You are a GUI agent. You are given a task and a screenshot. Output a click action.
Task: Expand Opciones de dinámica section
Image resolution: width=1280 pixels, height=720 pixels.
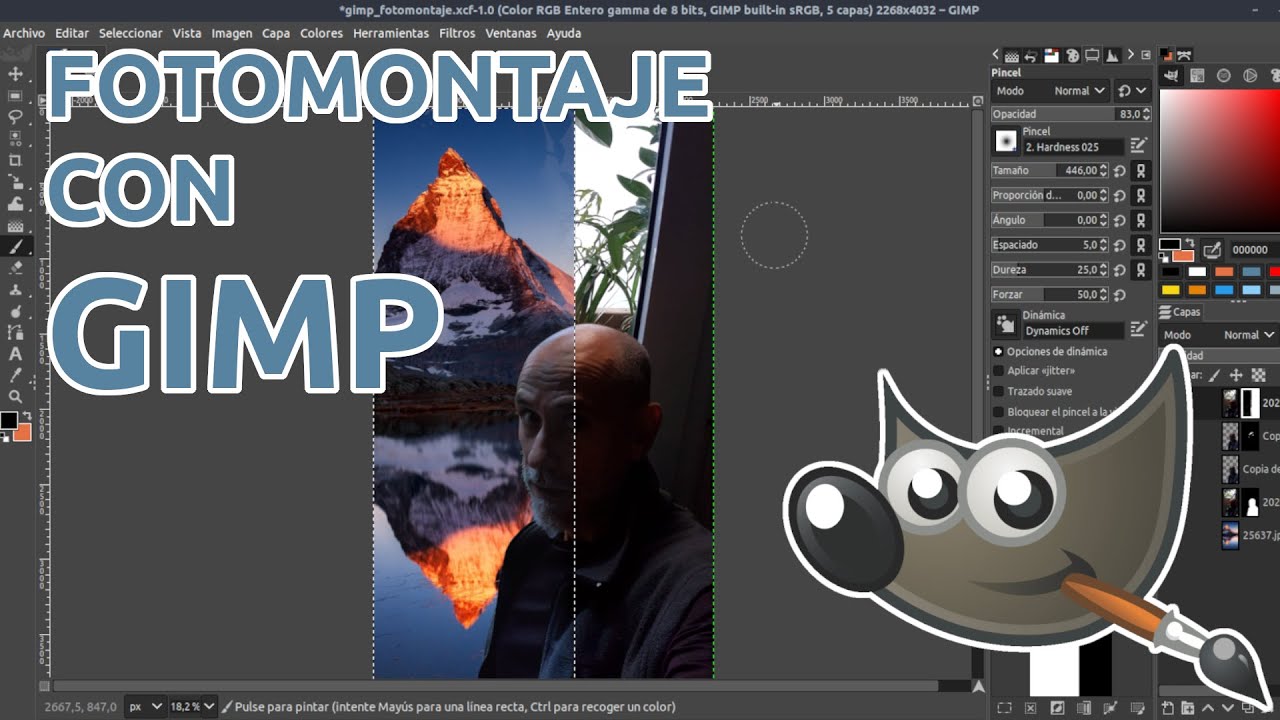(x=998, y=352)
